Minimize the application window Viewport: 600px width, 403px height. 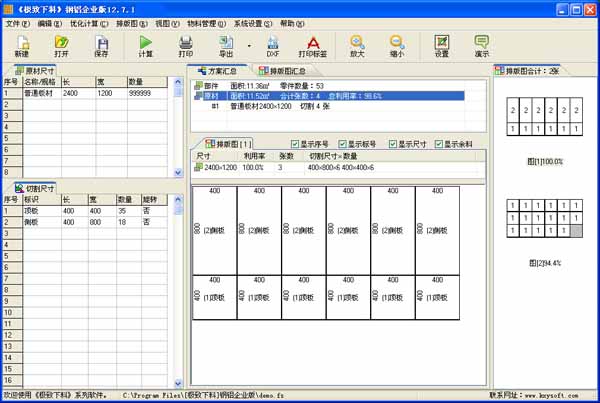[x=562, y=10]
